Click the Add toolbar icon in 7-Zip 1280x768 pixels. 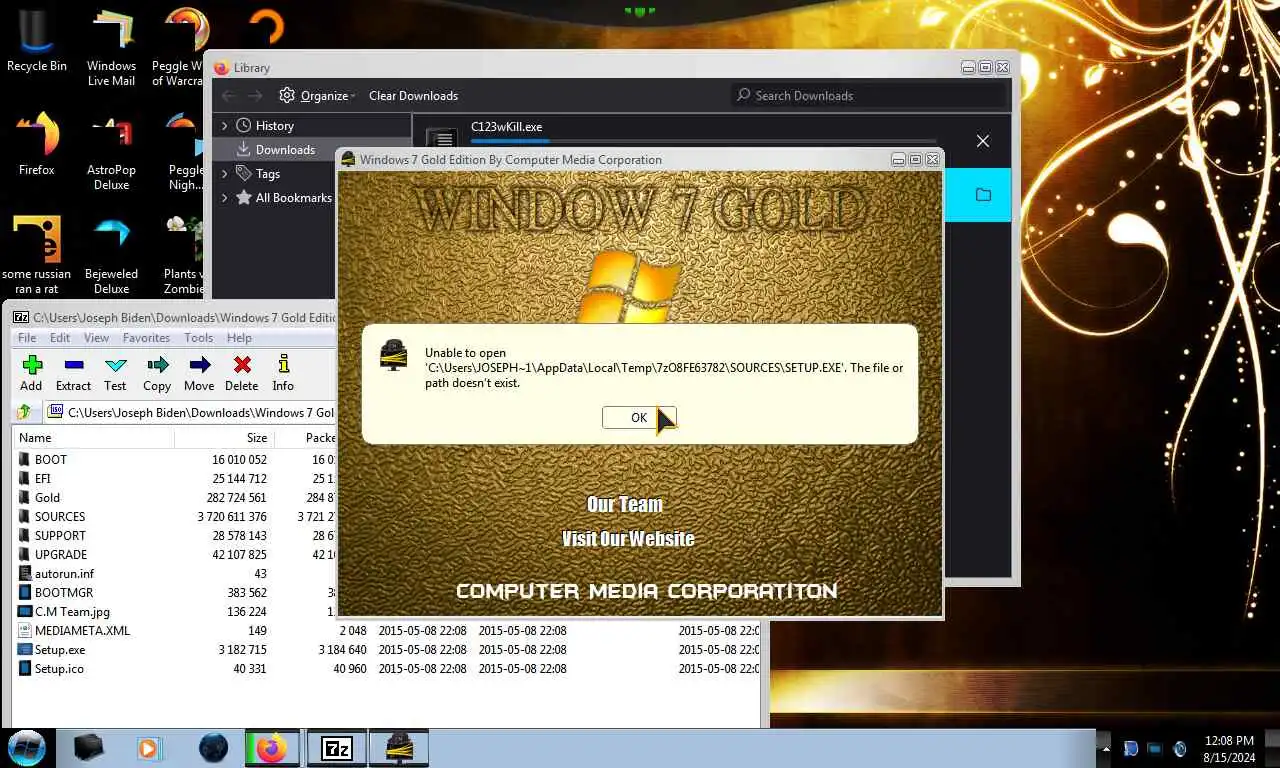click(31, 365)
